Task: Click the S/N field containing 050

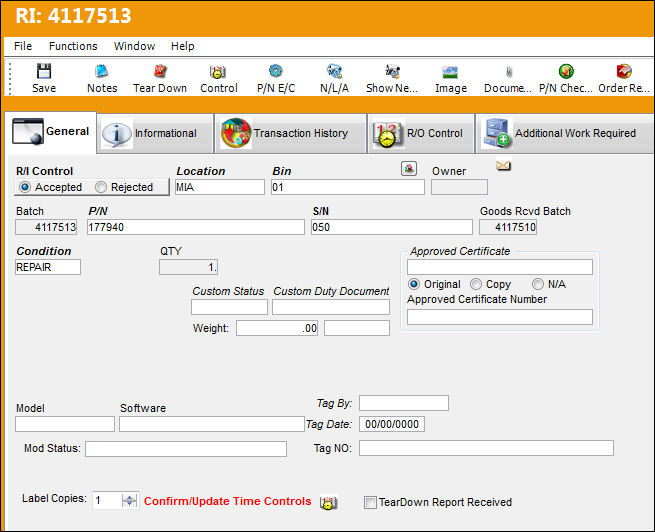Action: pyautogui.click(x=392, y=227)
